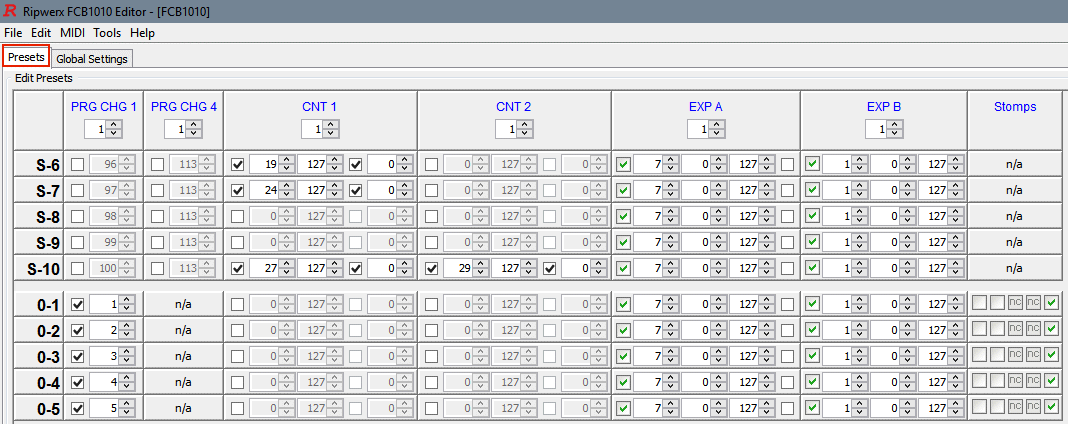Image resolution: width=1068 pixels, height=424 pixels.
Task: Click the EXP A column header label
Action: point(706,107)
